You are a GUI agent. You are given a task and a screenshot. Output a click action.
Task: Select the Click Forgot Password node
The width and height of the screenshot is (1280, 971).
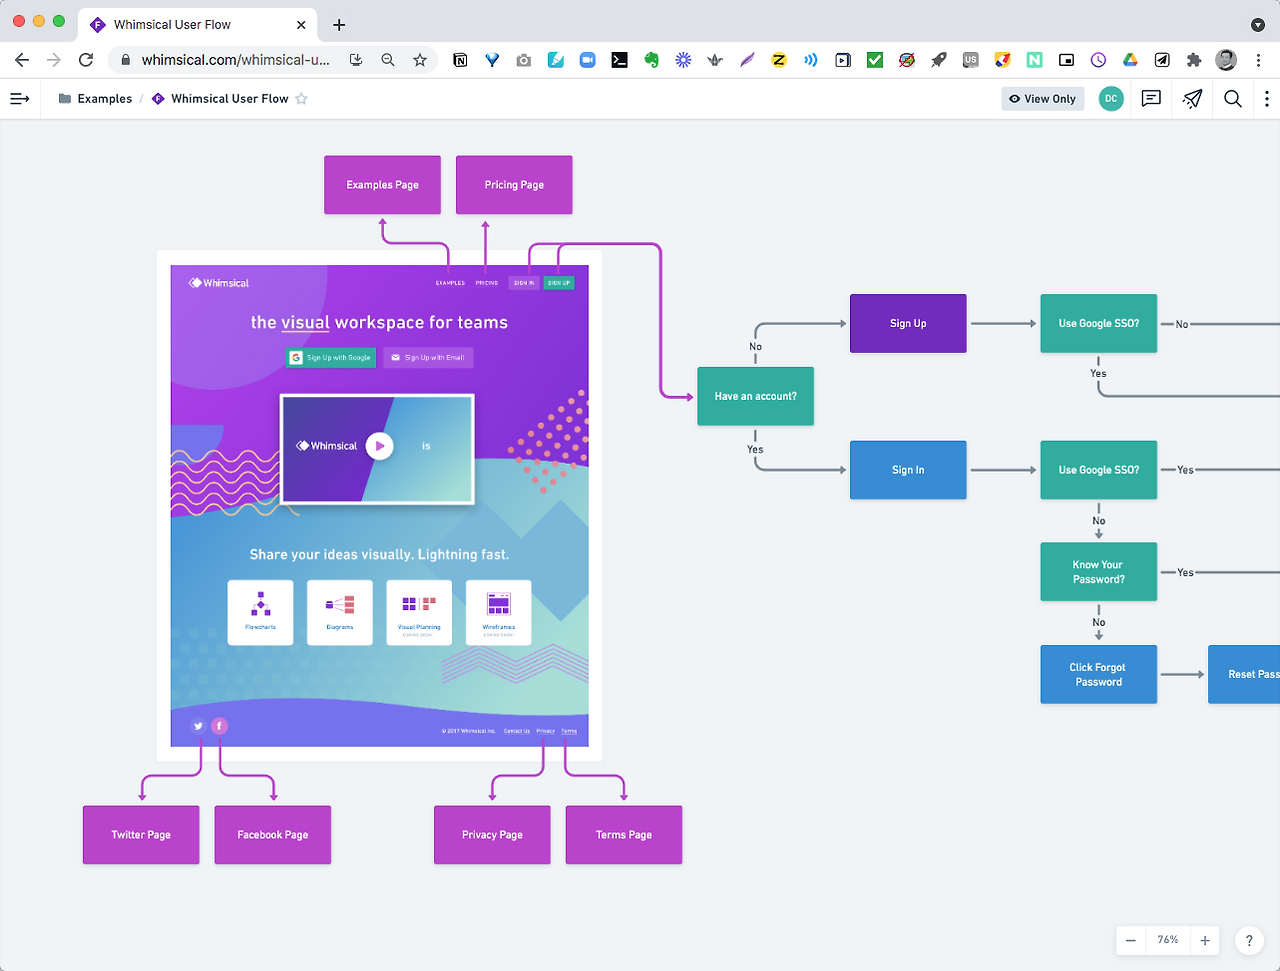[x=1098, y=674]
